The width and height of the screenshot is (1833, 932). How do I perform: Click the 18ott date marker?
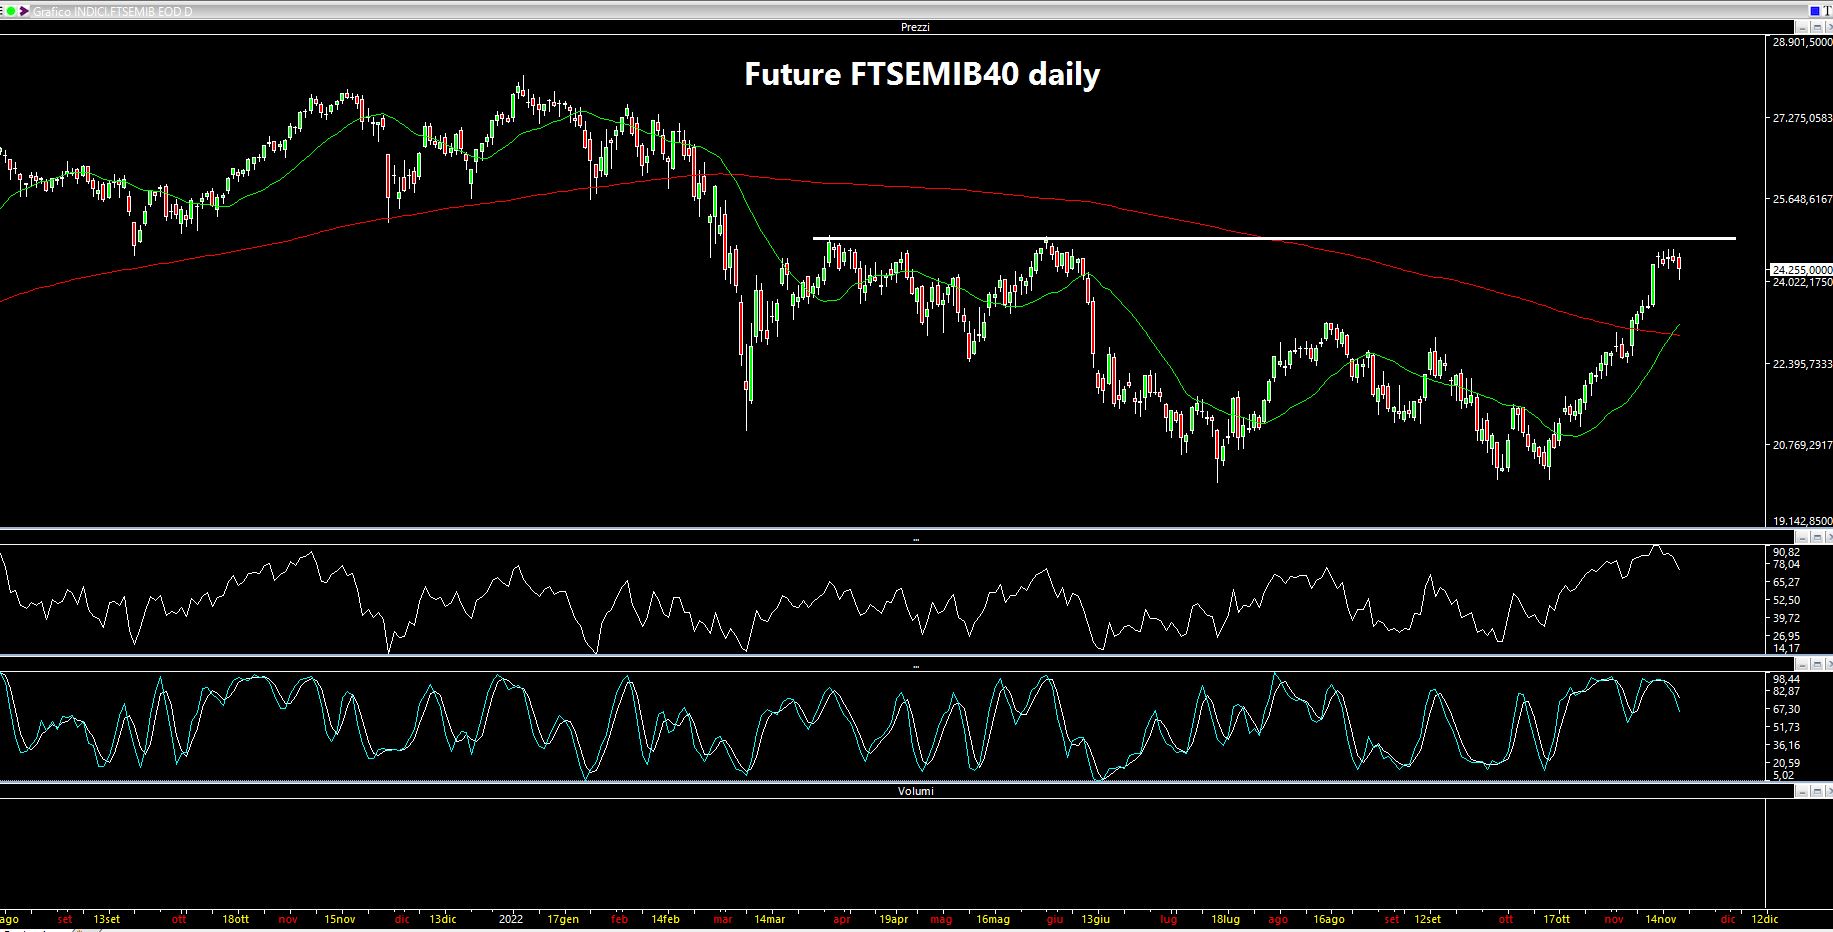coord(235,919)
